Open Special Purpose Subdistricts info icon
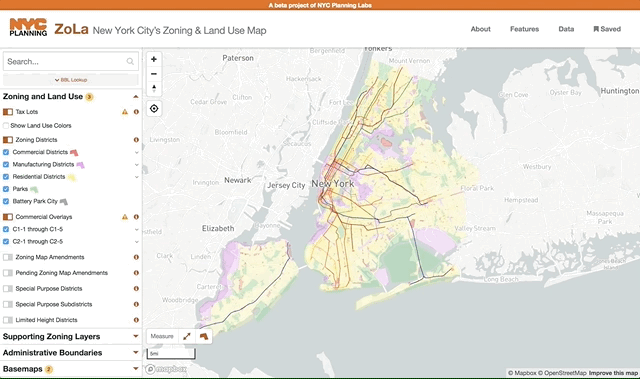 [136, 304]
